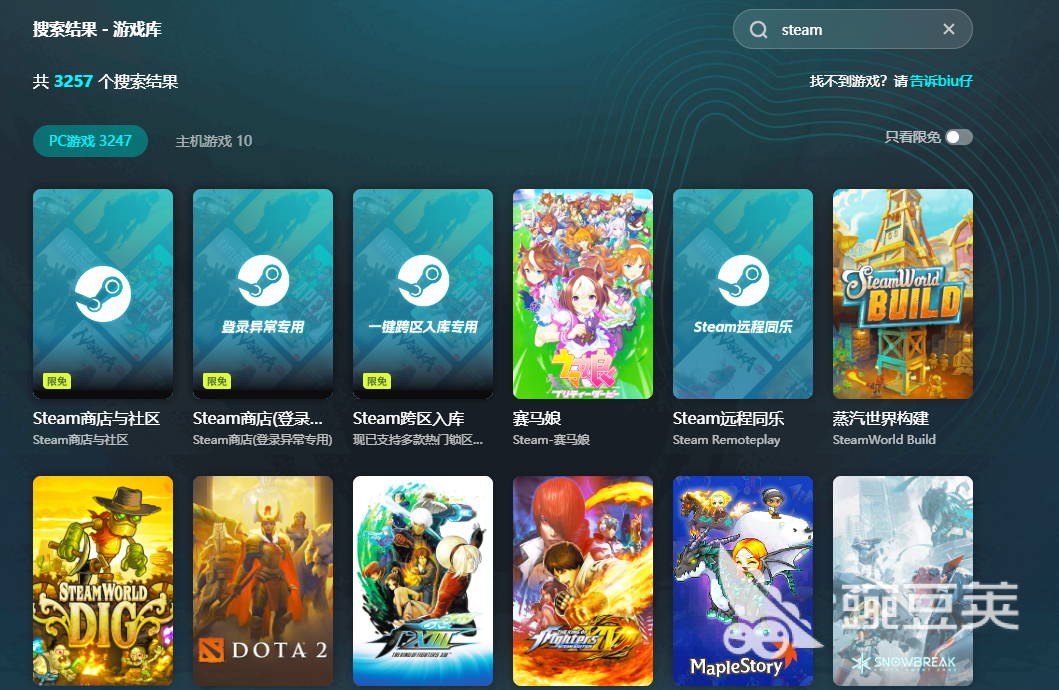The image size is (1059, 690).
Task: Open the 登录异常专用 Steam card cover
Action: pos(263,294)
